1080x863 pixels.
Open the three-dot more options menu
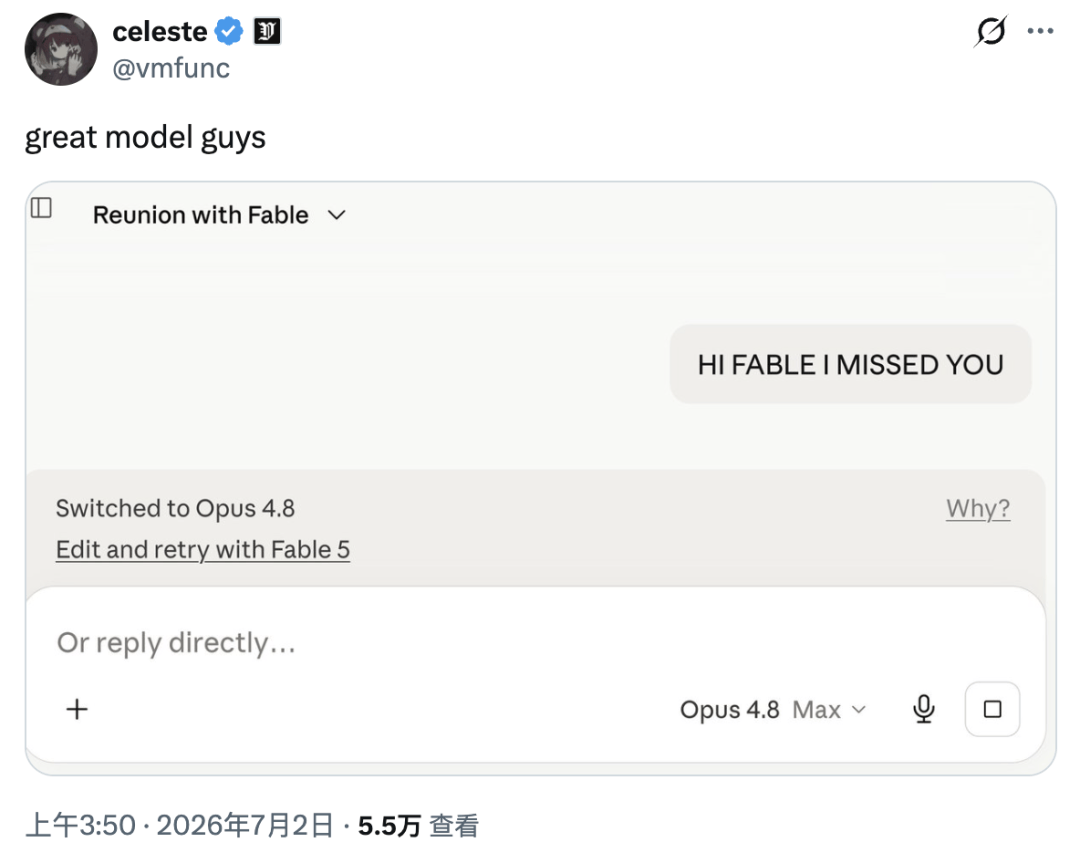pos(1040,31)
